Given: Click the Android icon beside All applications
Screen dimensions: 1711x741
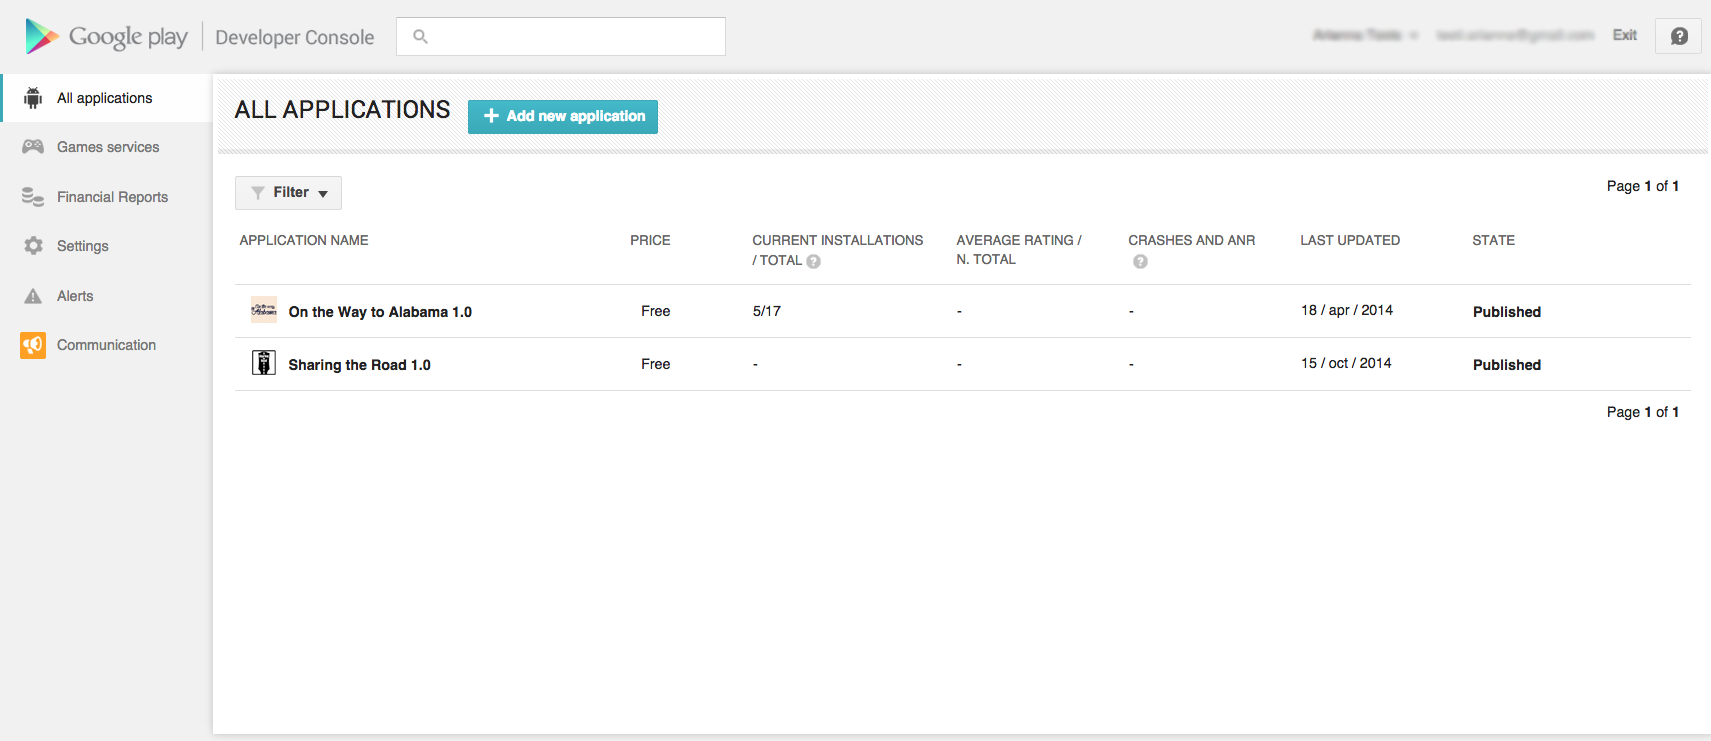Looking at the screenshot, I should pos(33,98).
